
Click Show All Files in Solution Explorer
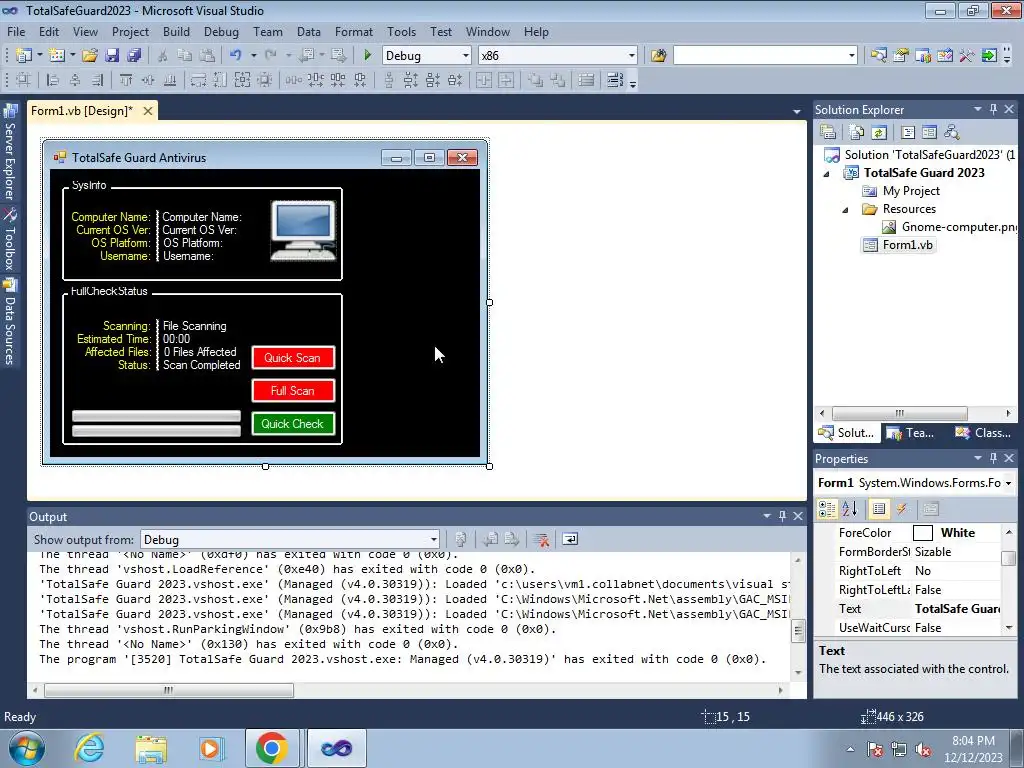pyautogui.click(x=857, y=133)
